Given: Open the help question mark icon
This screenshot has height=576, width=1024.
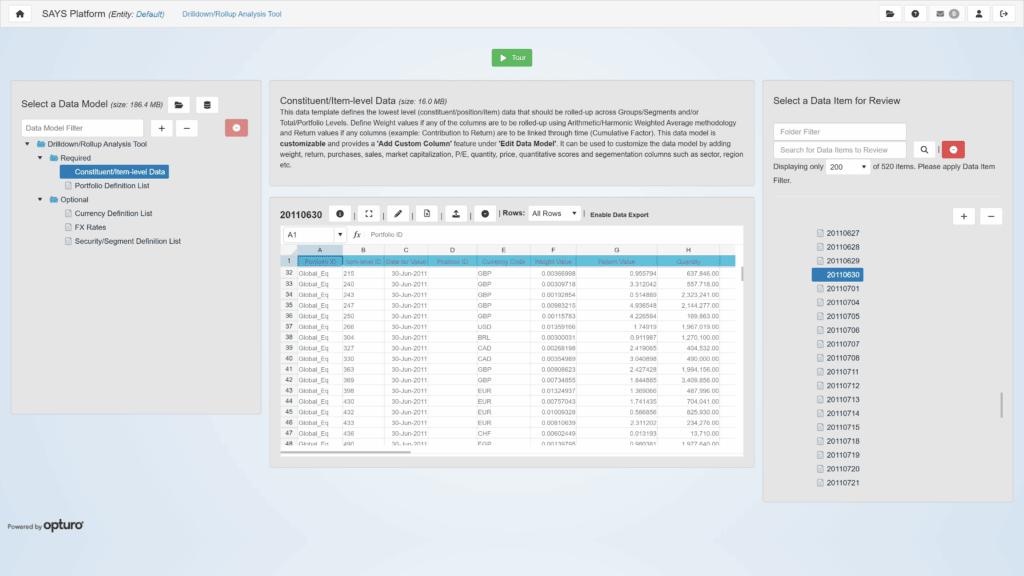Looking at the screenshot, I should tap(916, 14).
